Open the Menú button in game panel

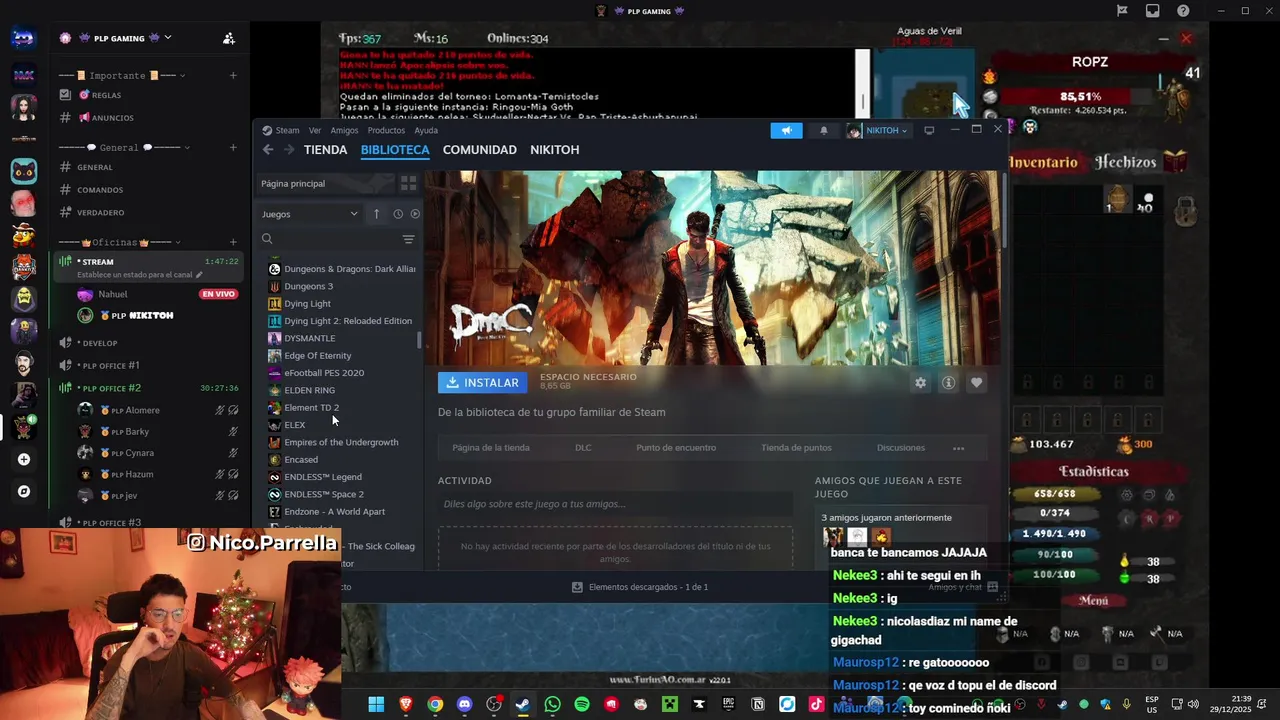1094,601
